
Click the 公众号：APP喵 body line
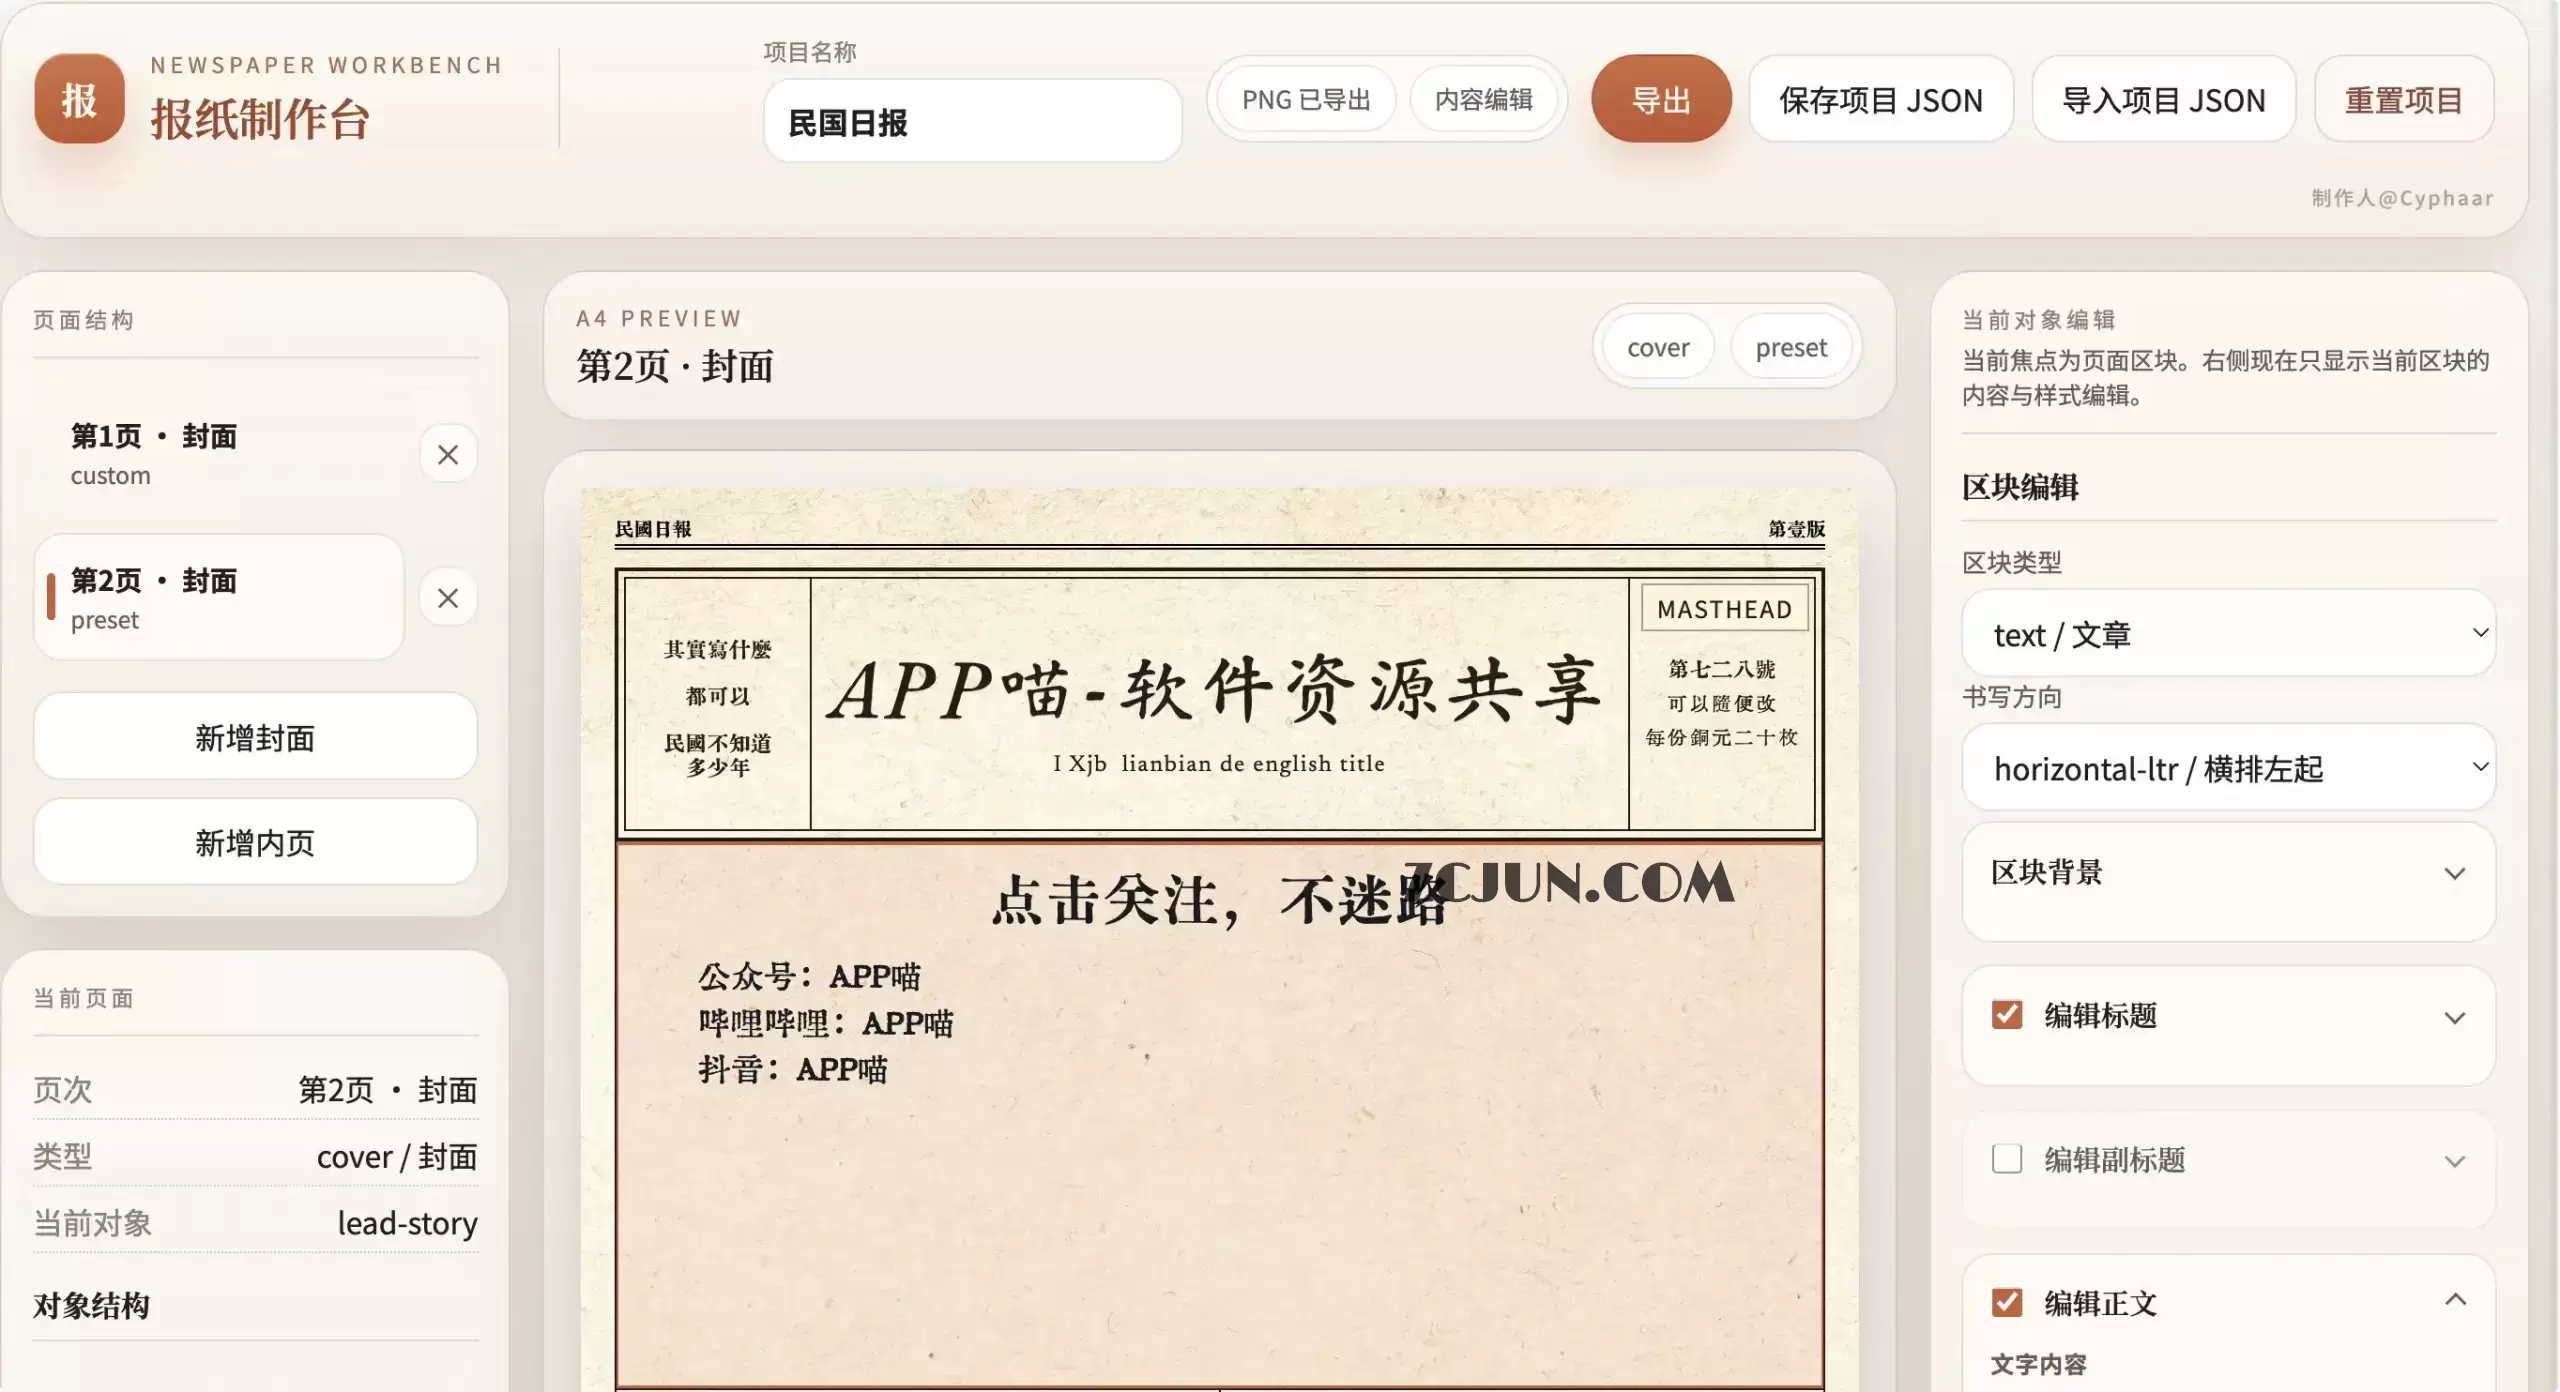click(x=808, y=975)
